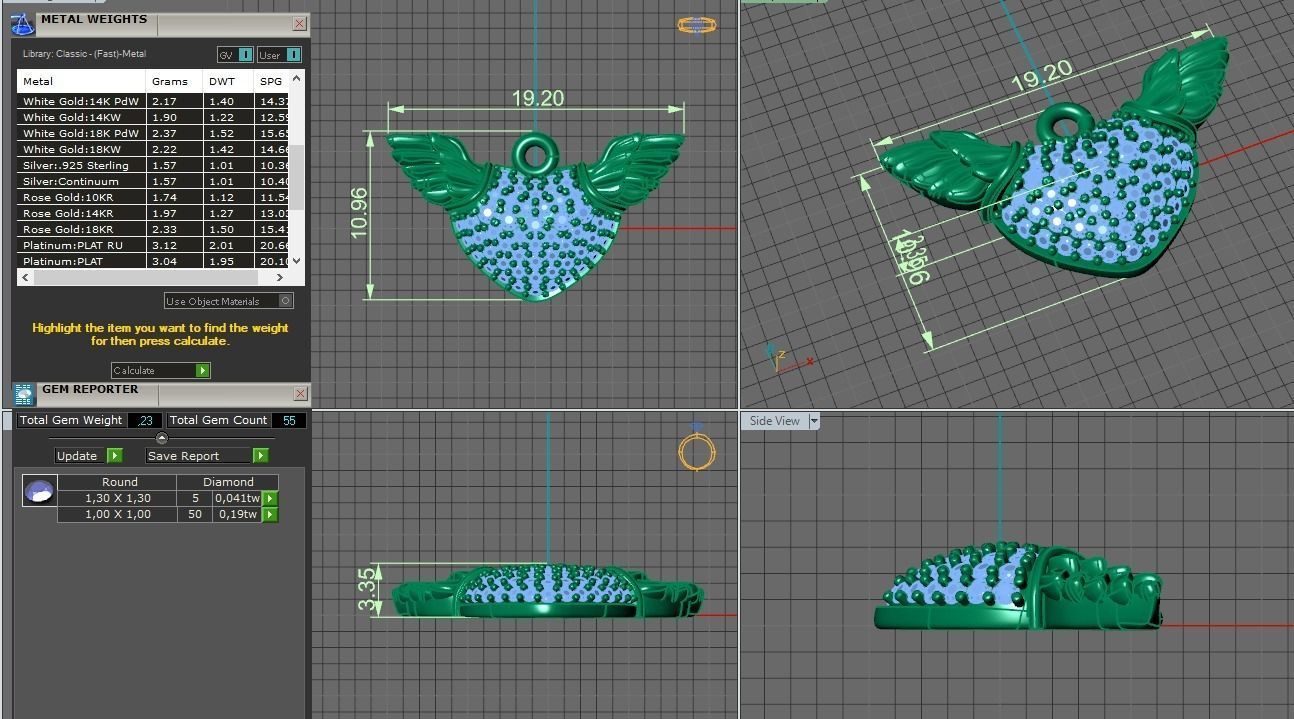Click the 1,30 X 1,30 size cell
The width and height of the screenshot is (1294, 719).
point(118,498)
